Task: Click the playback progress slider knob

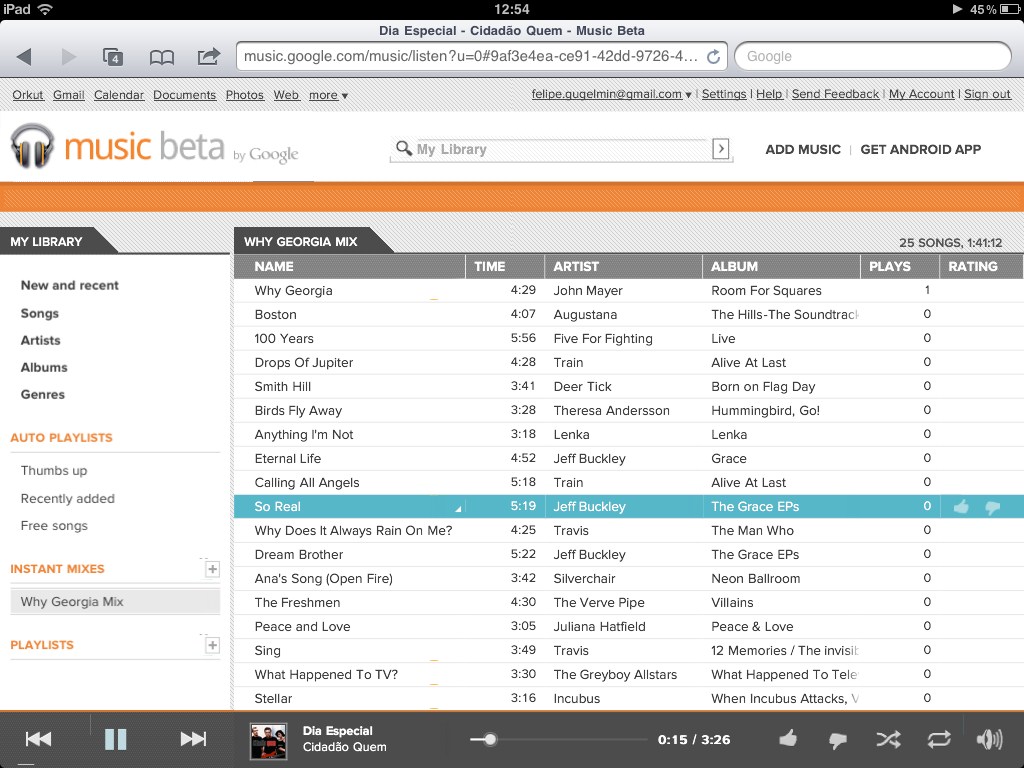Action: 490,739
